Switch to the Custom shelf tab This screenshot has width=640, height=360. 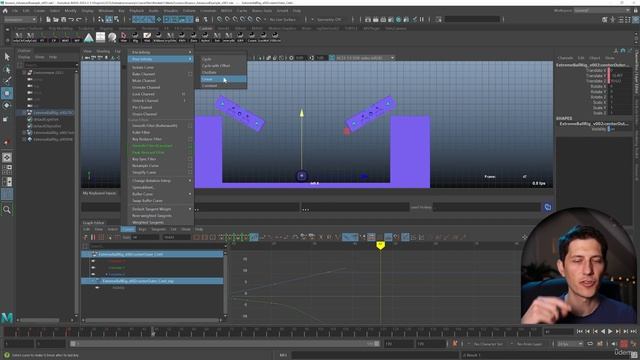[x=205, y=29]
